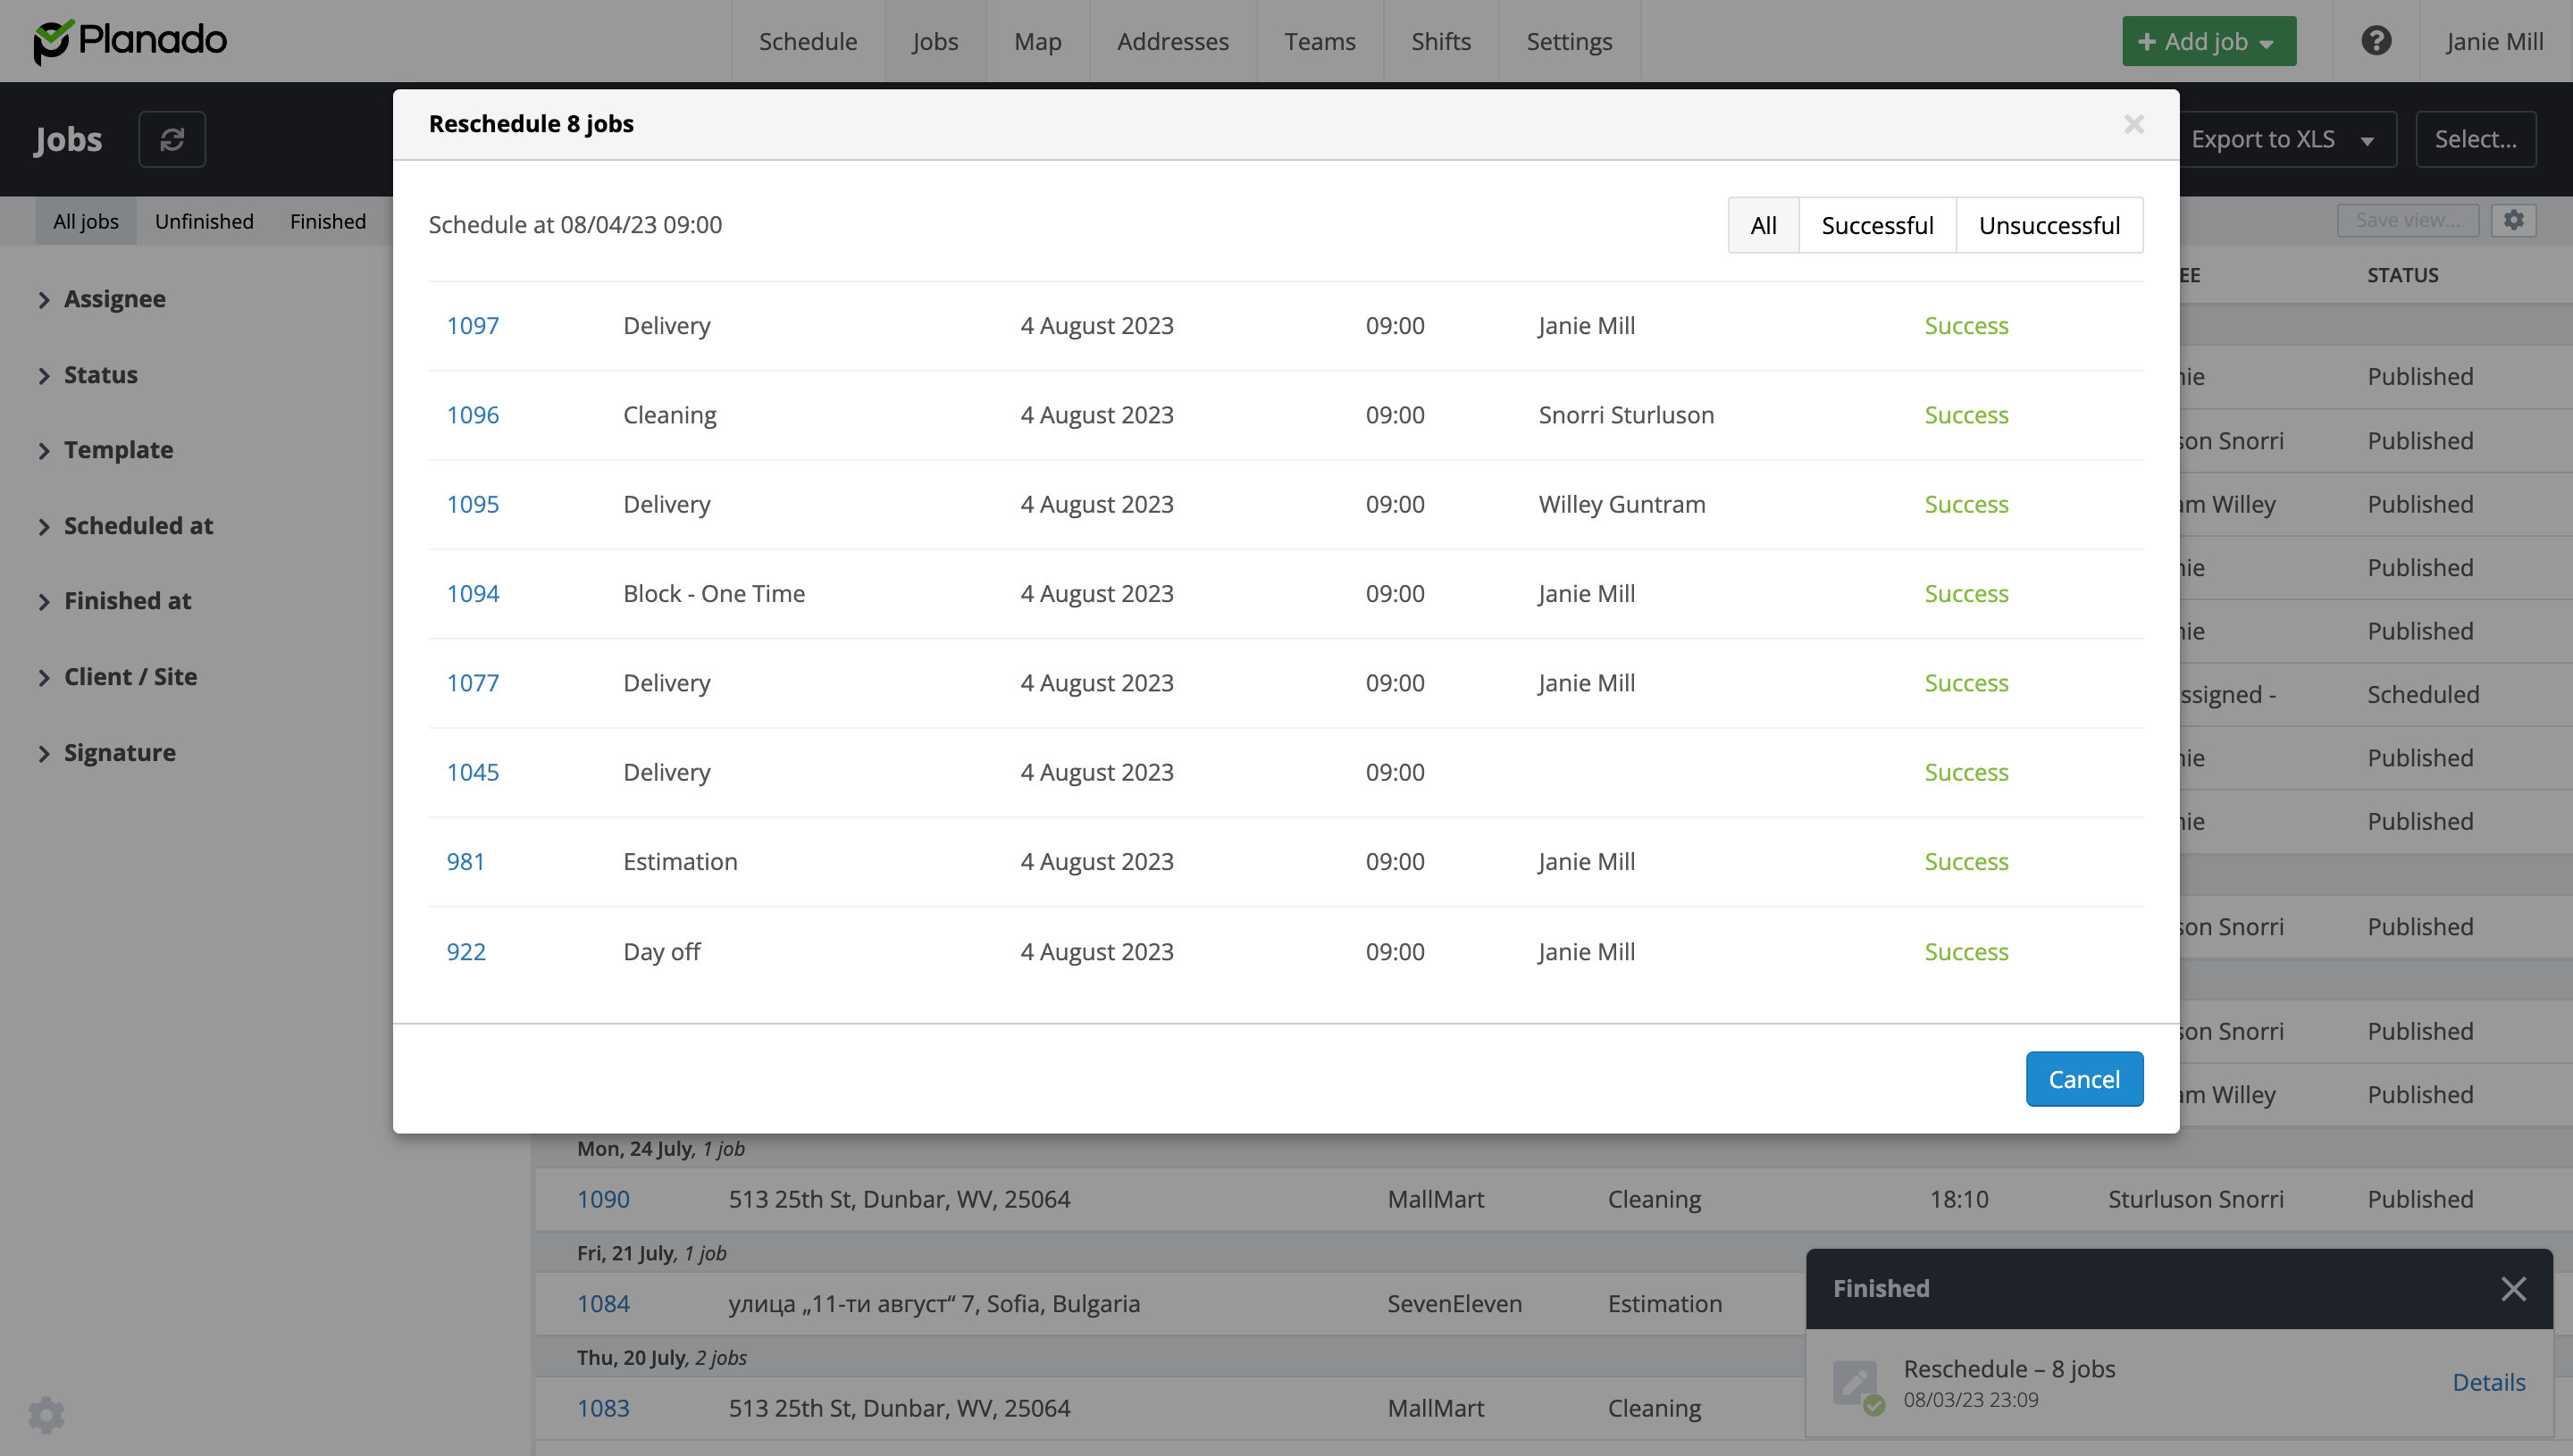Expand the Assignee filter
Viewport: 2573px width, 1456px height.
pos(114,299)
